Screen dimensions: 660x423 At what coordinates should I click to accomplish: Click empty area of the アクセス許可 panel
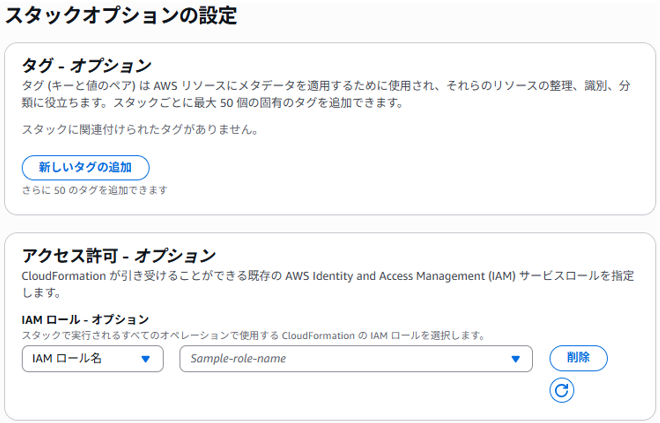tap(337, 396)
